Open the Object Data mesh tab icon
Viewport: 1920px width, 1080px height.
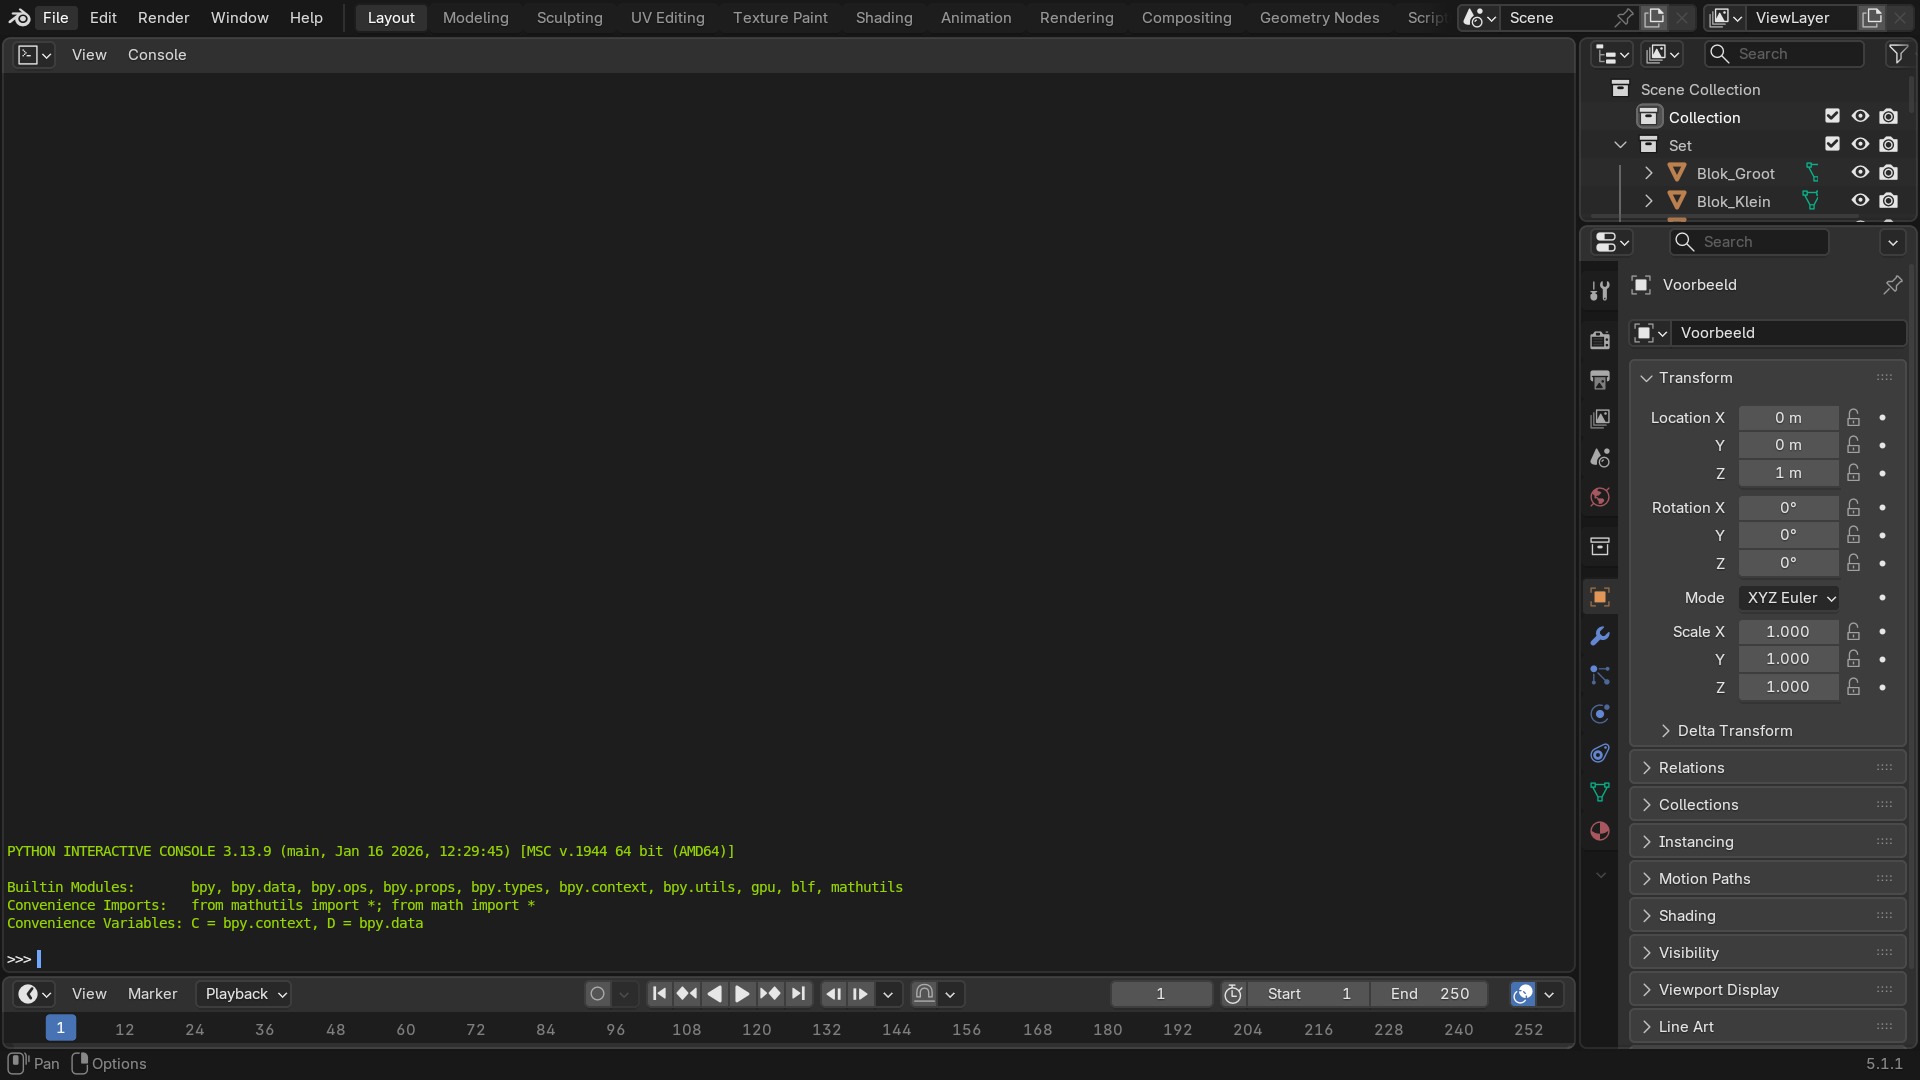(x=1600, y=792)
